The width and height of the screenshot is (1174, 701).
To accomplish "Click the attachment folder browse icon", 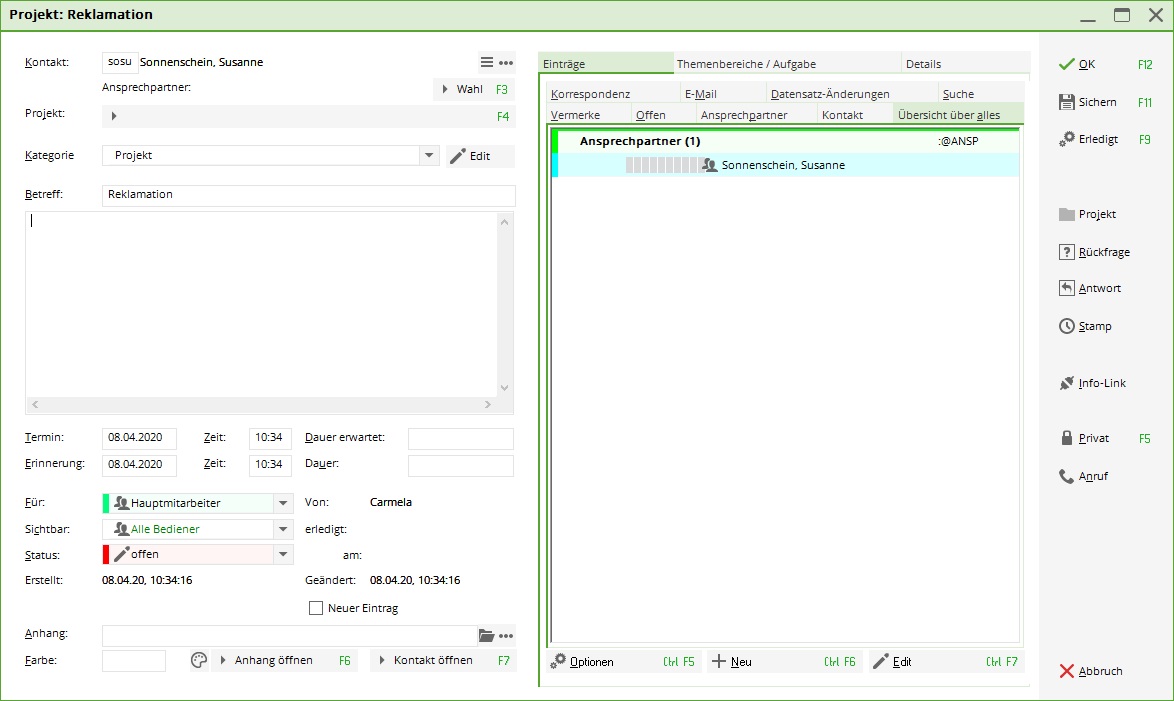I will coord(486,635).
